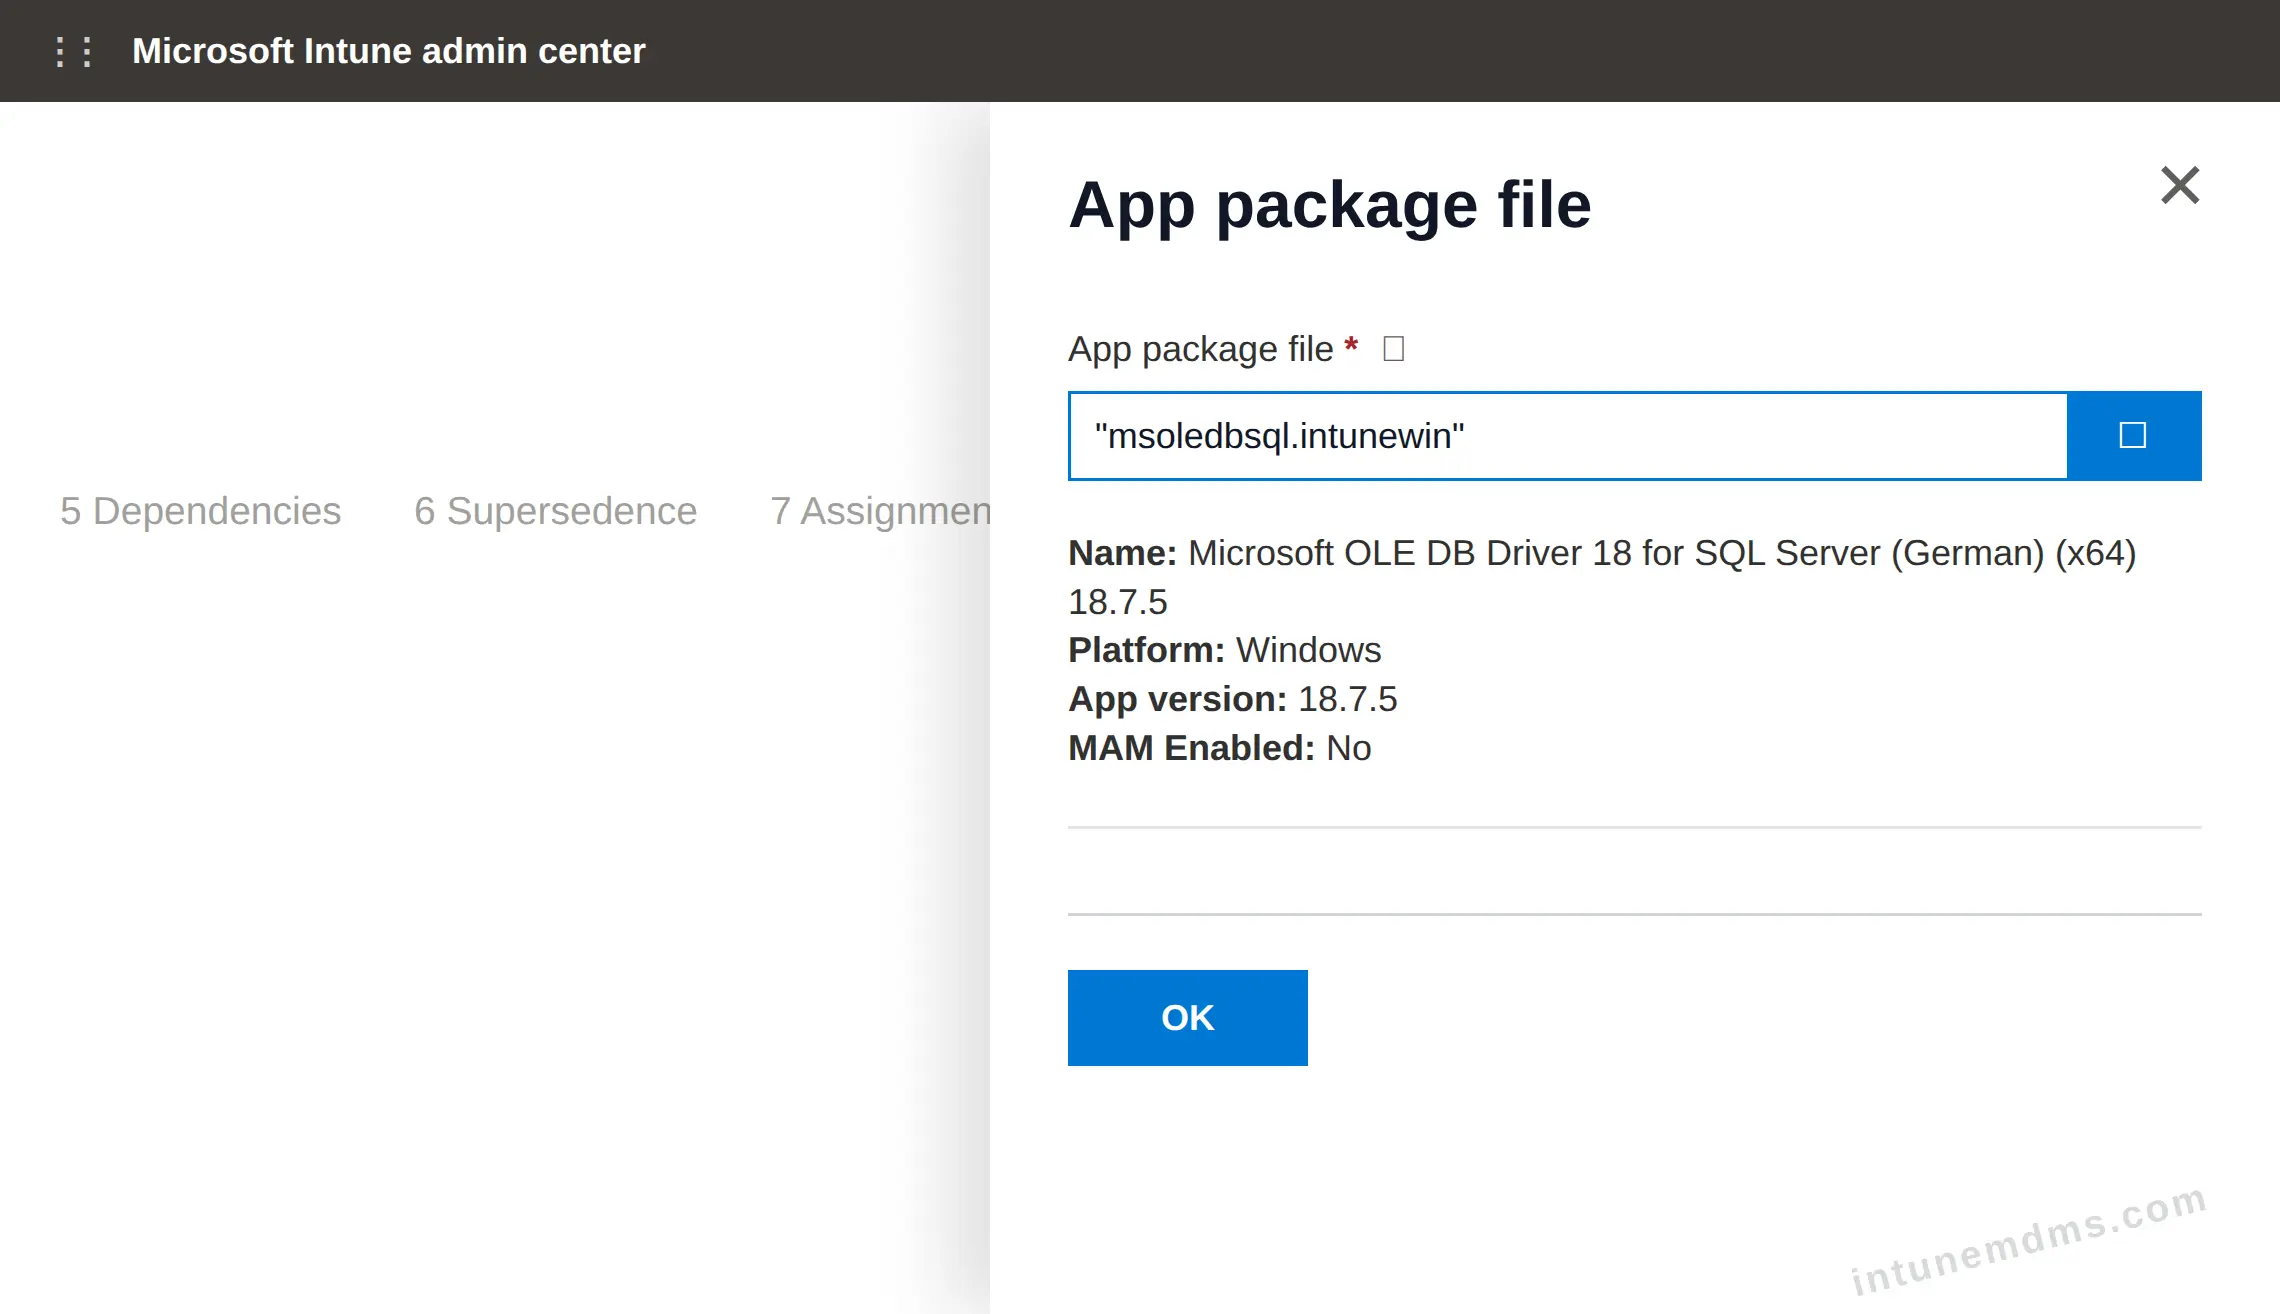Open the 7 Assignments step
The width and height of the screenshot is (2280, 1314).
(x=880, y=511)
